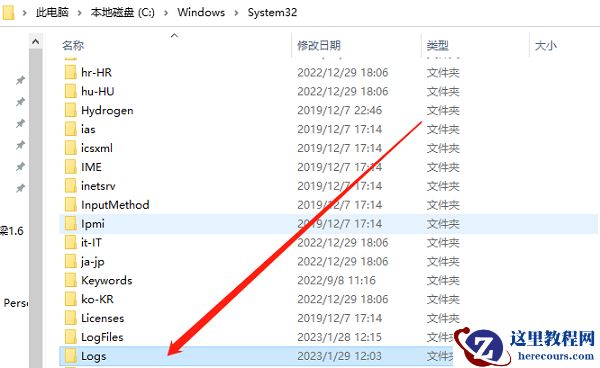Click the navigation pane scrollbar track
The width and height of the screenshot is (600, 368).
(x=36, y=208)
